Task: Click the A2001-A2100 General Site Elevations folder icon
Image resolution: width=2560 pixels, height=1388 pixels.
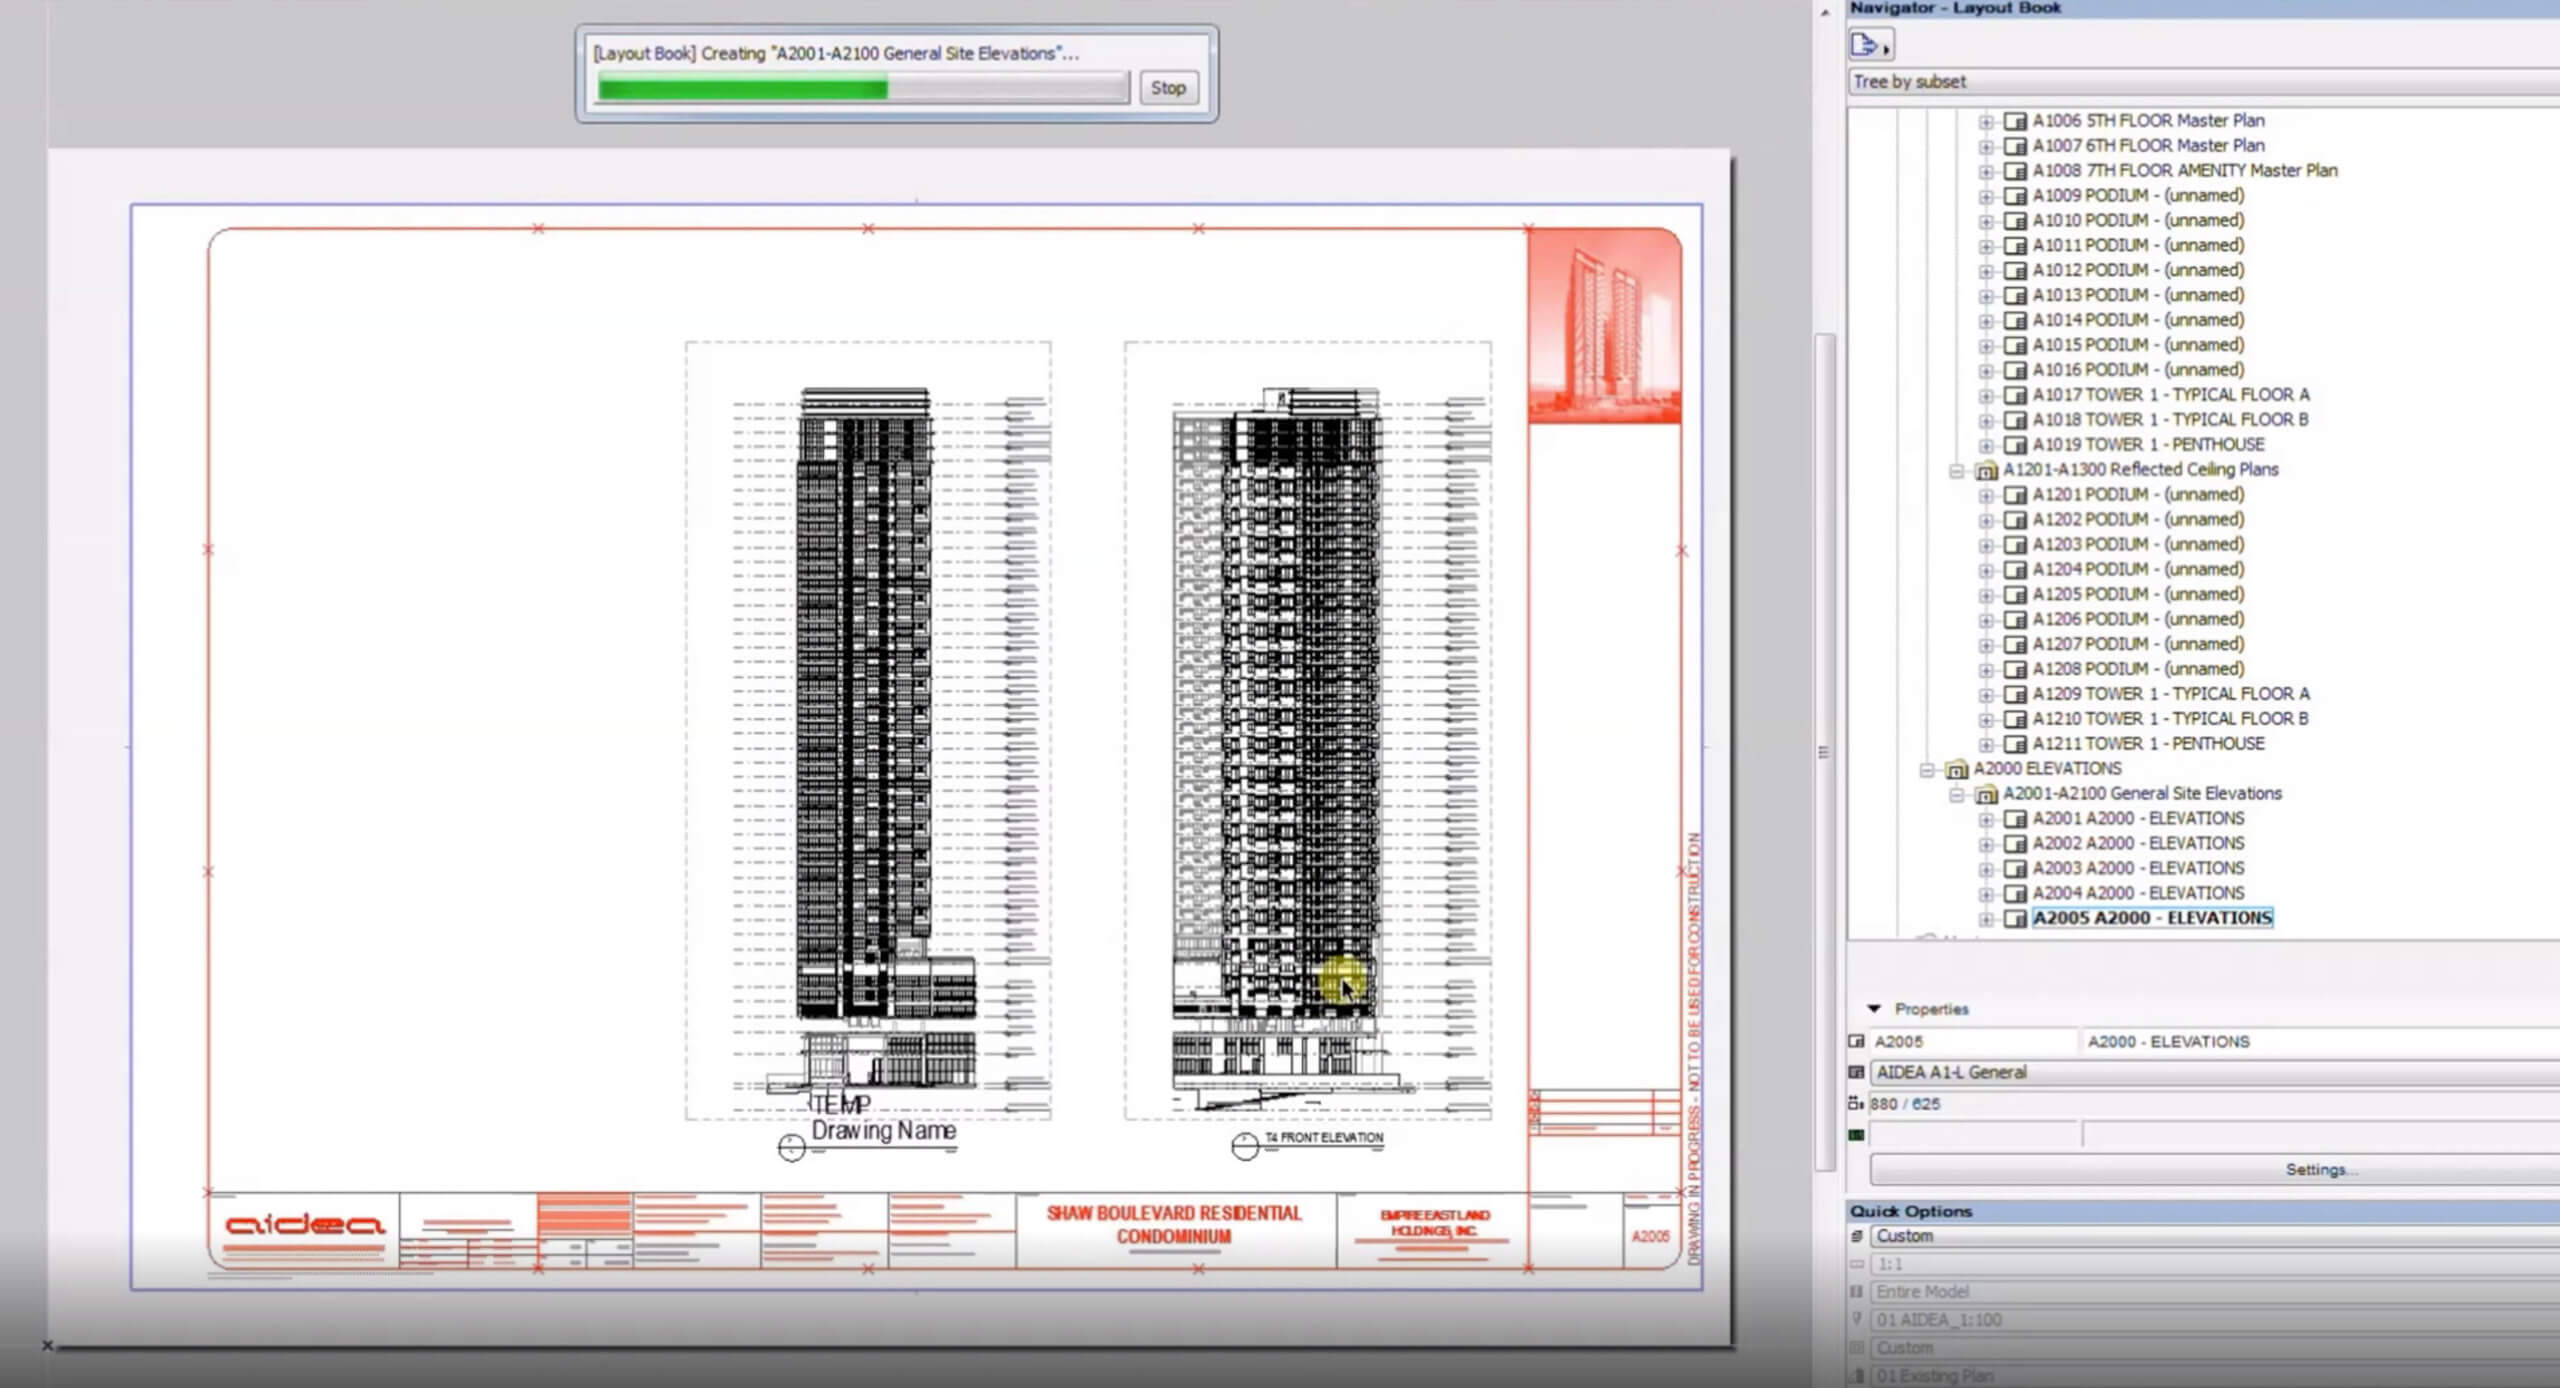Action: (x=1986, y=794)
